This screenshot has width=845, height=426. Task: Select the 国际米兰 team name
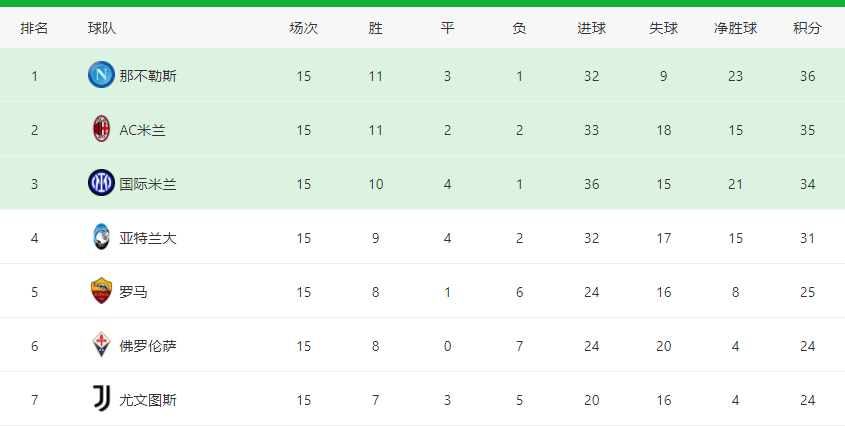tap(148, 184)
